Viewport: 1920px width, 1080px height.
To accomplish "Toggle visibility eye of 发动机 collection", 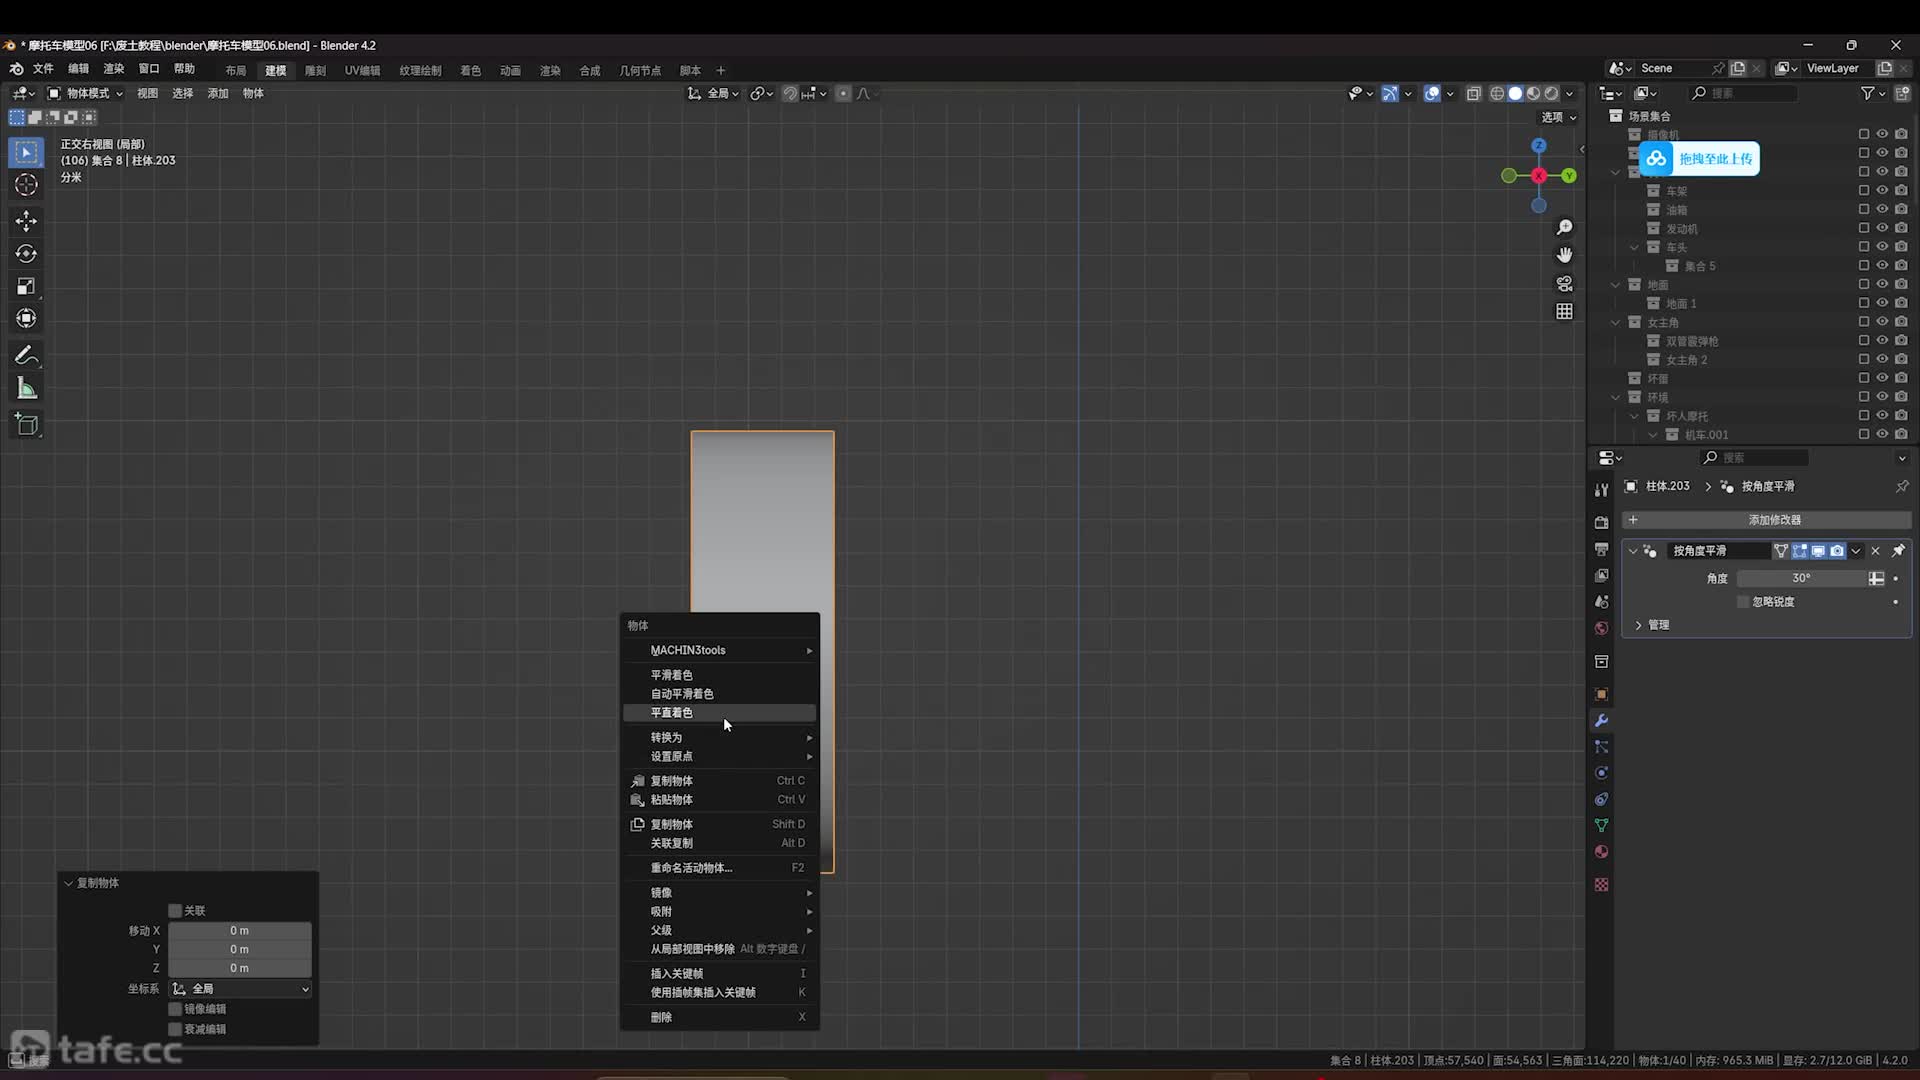I will [1882, 228].
